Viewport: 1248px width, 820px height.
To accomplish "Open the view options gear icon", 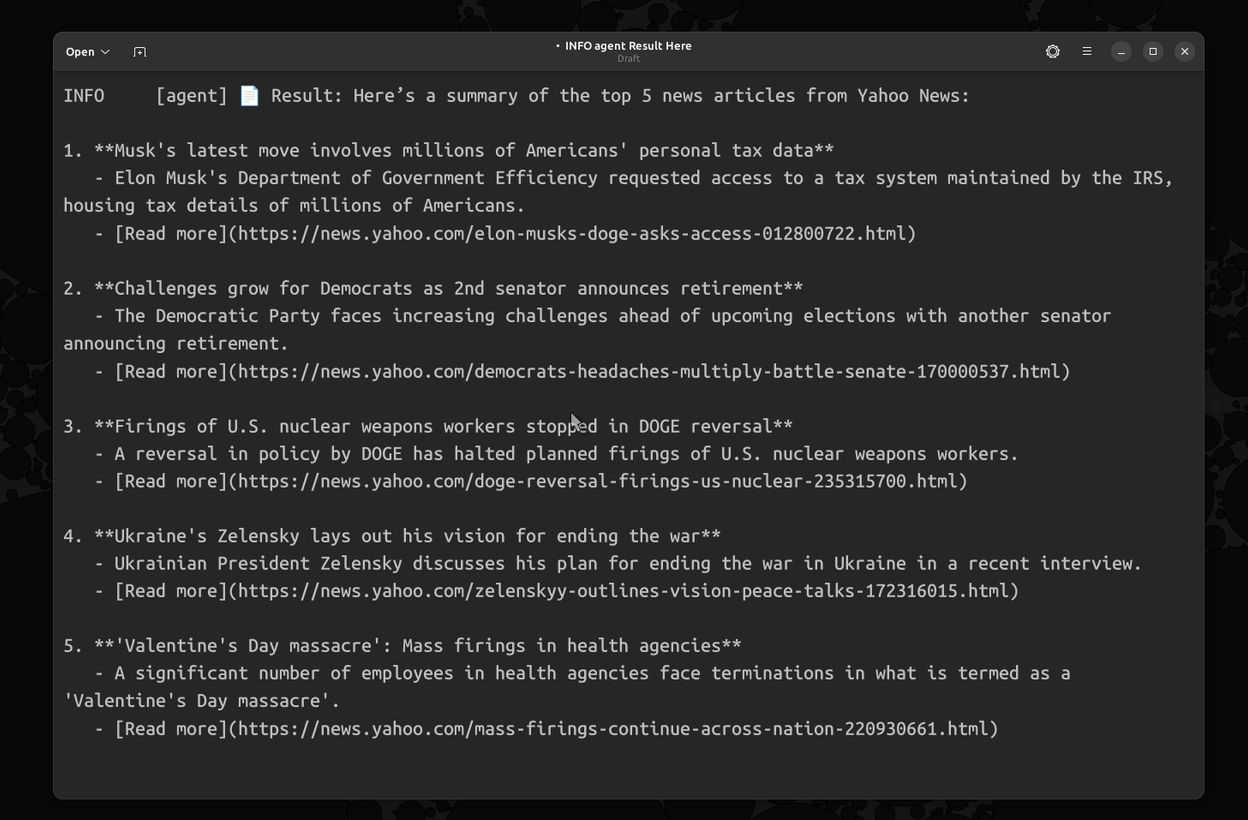I will click(x=1053, y=52).
